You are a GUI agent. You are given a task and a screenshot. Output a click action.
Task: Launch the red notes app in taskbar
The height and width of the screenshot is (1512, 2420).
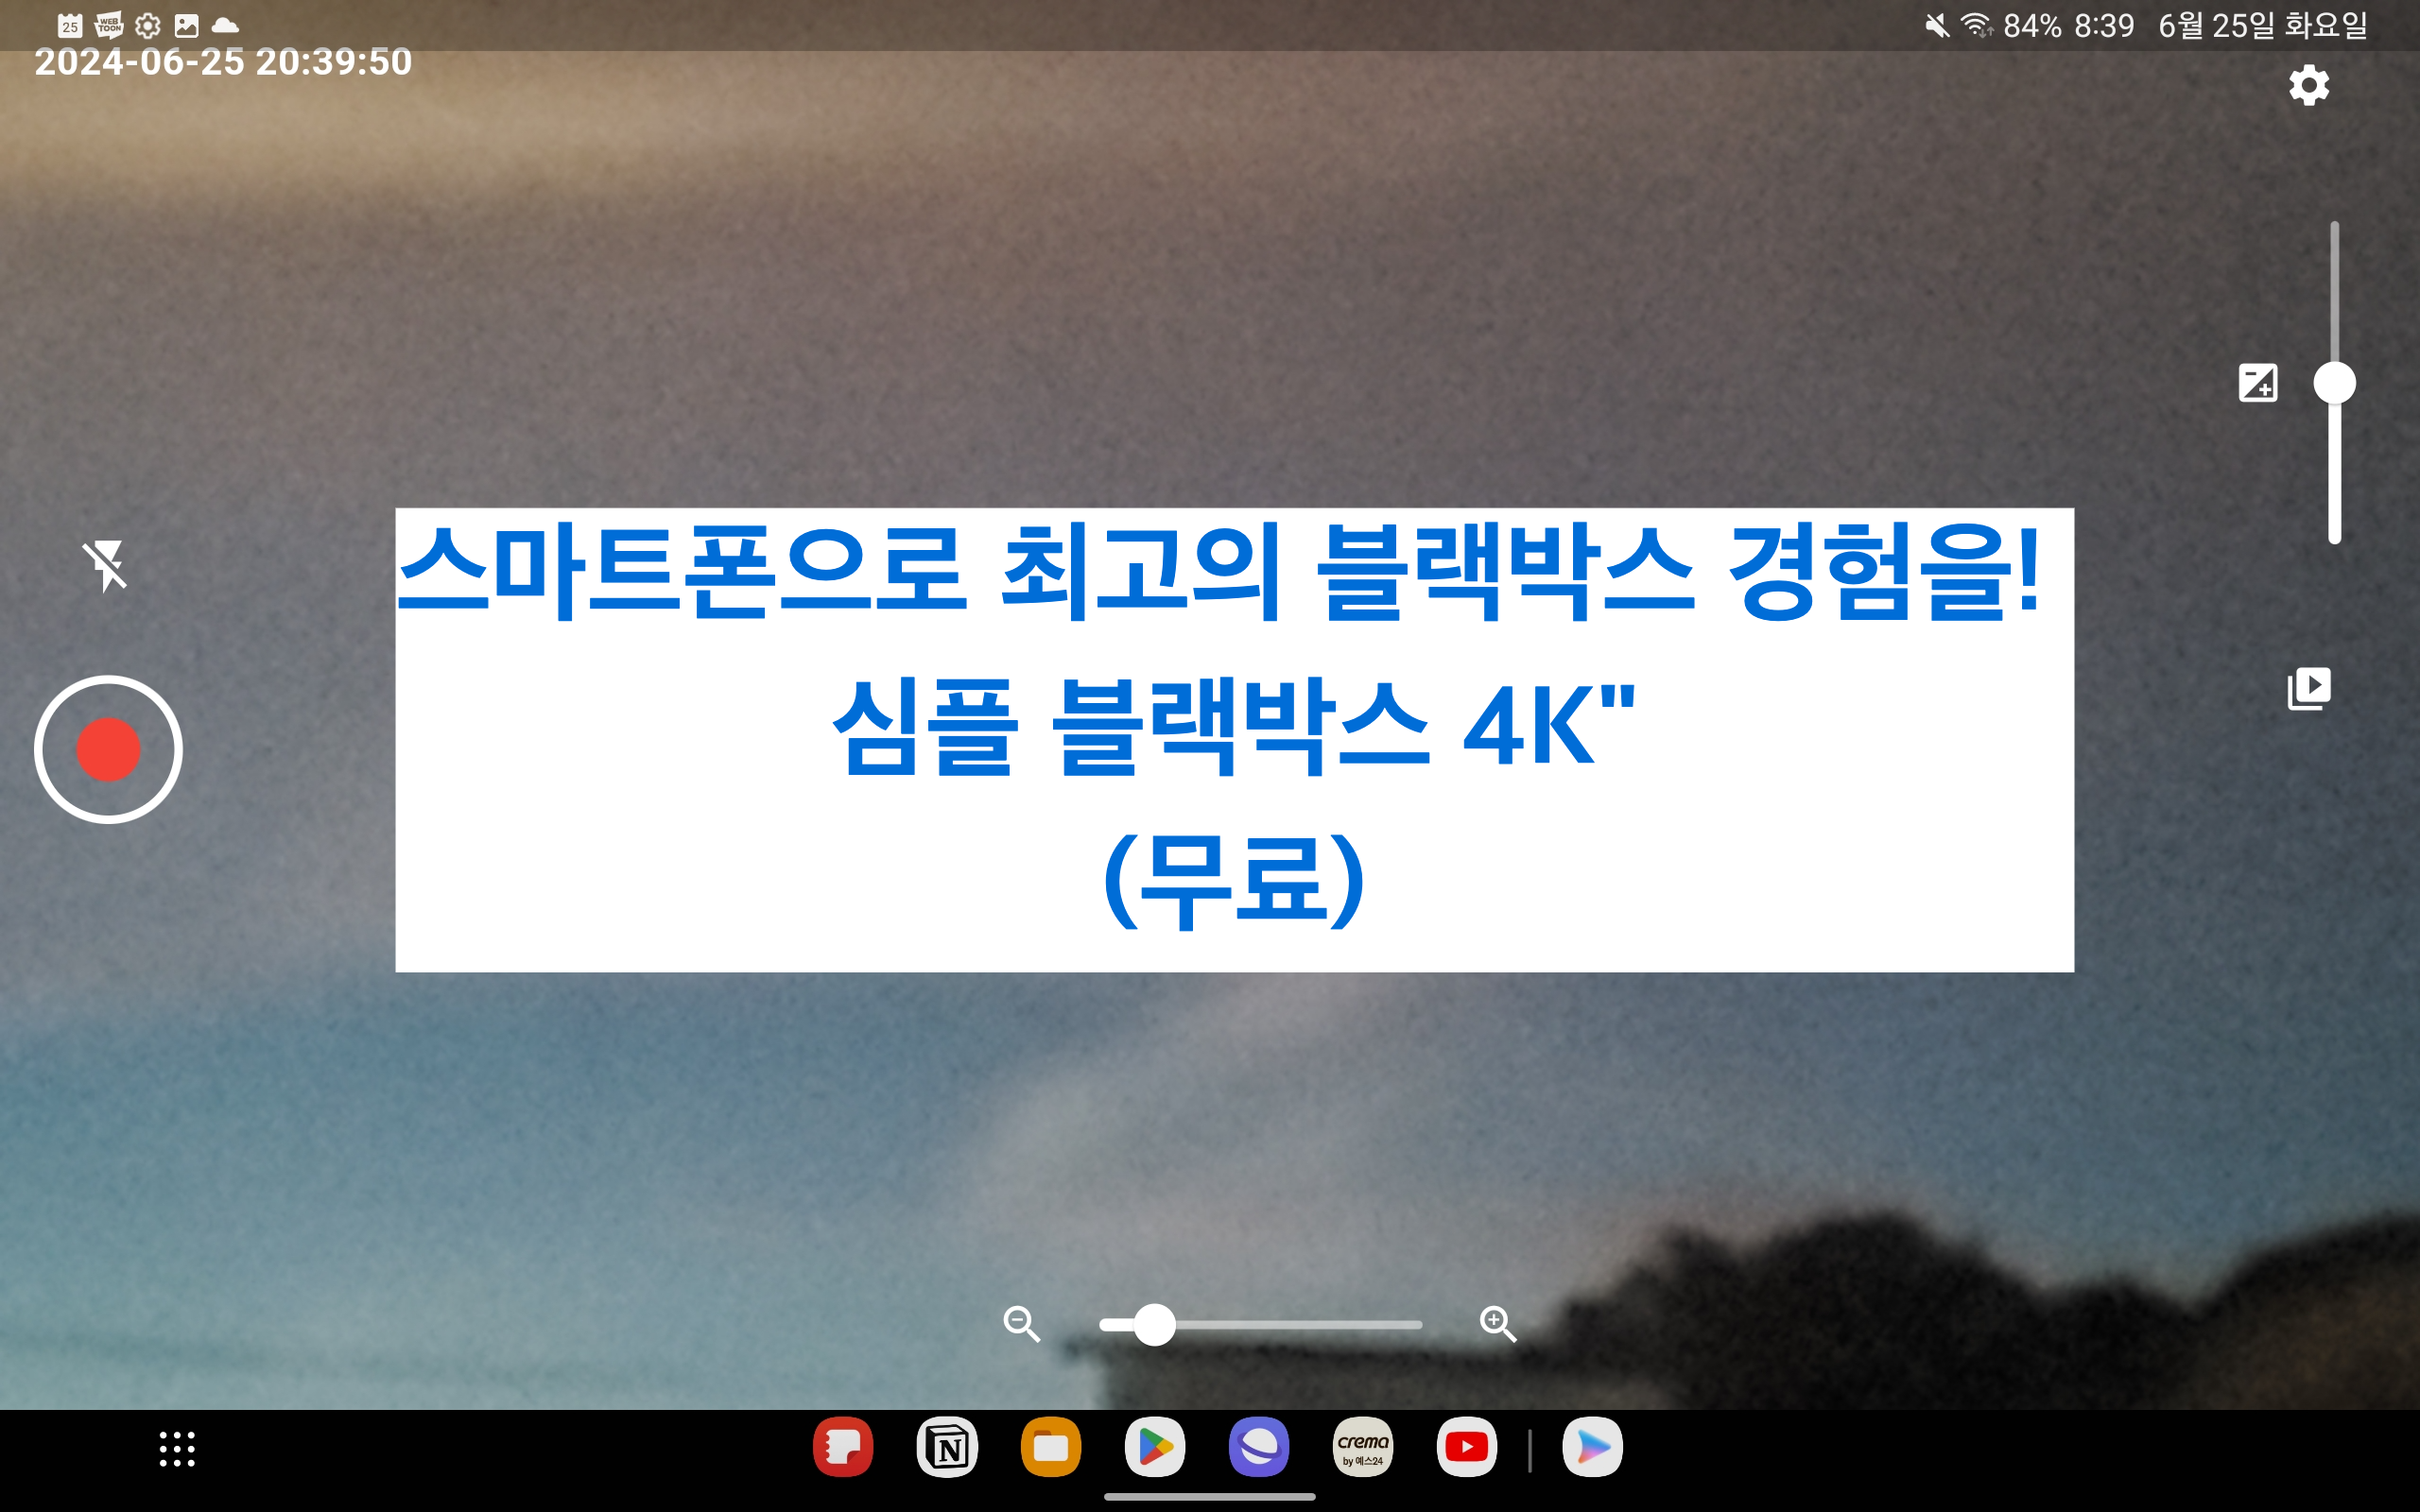[843, 1447]
